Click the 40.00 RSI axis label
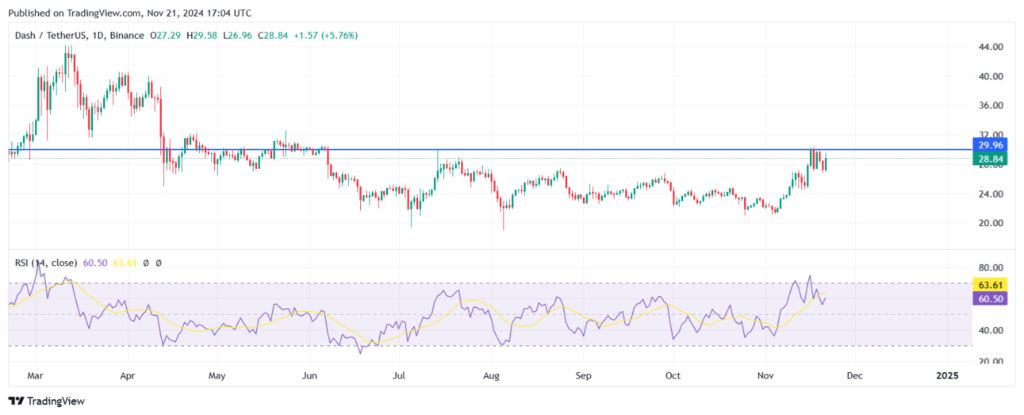The height and width of the screenshot is (415, 1024). click(990, 330)
